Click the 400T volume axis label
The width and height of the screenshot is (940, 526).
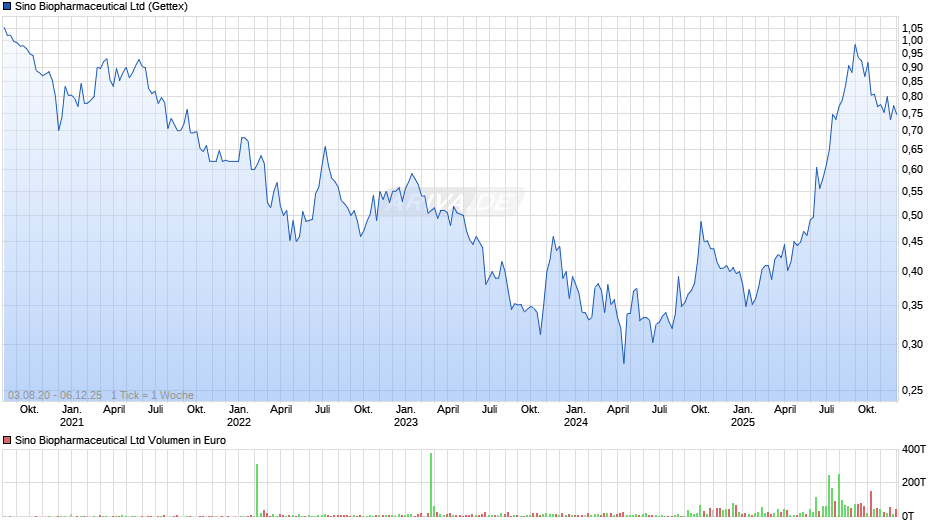tap(914, 449)
